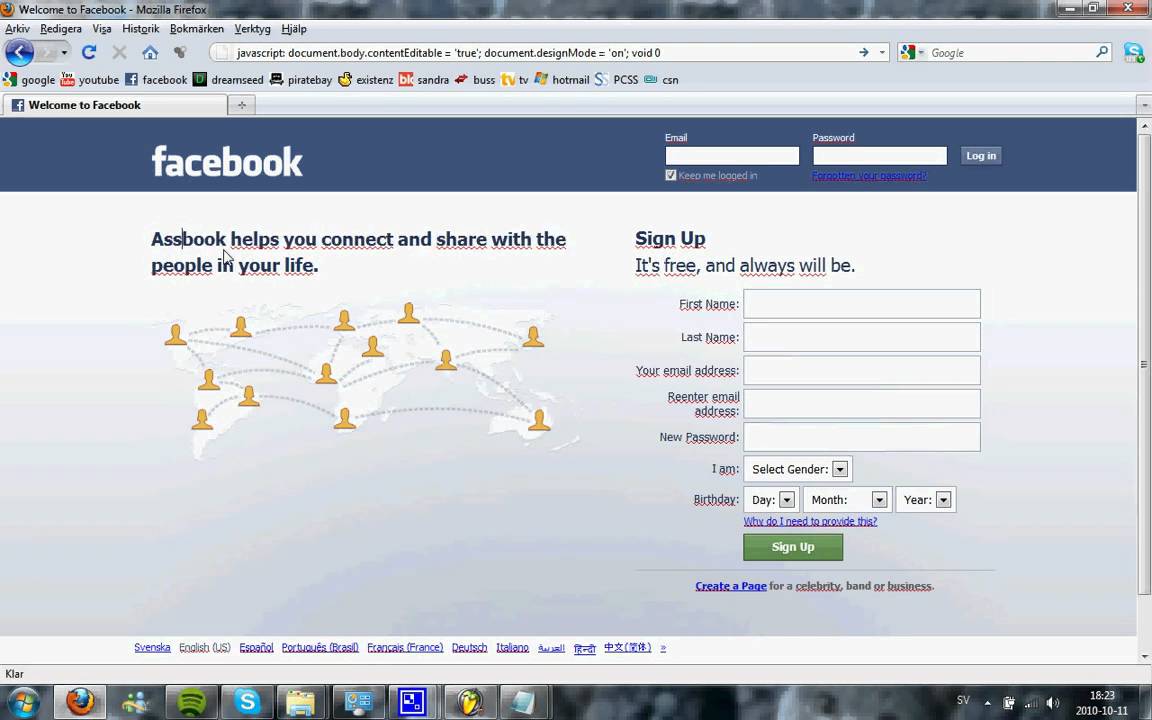Follow the Forgotten your password link
1152x720 pixels.
click(x=869, y=176)
